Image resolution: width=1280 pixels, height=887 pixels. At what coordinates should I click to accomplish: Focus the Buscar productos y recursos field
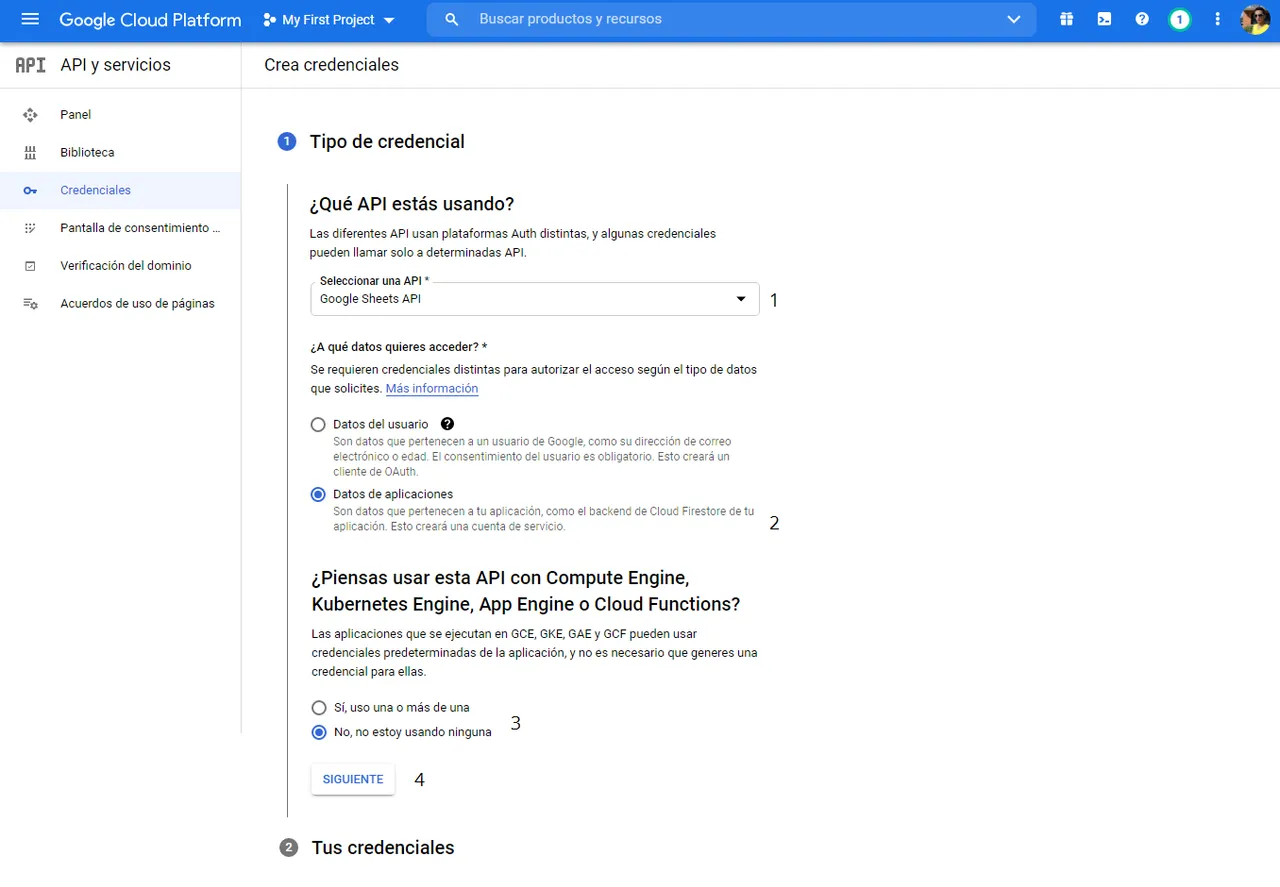coord(730,20)
